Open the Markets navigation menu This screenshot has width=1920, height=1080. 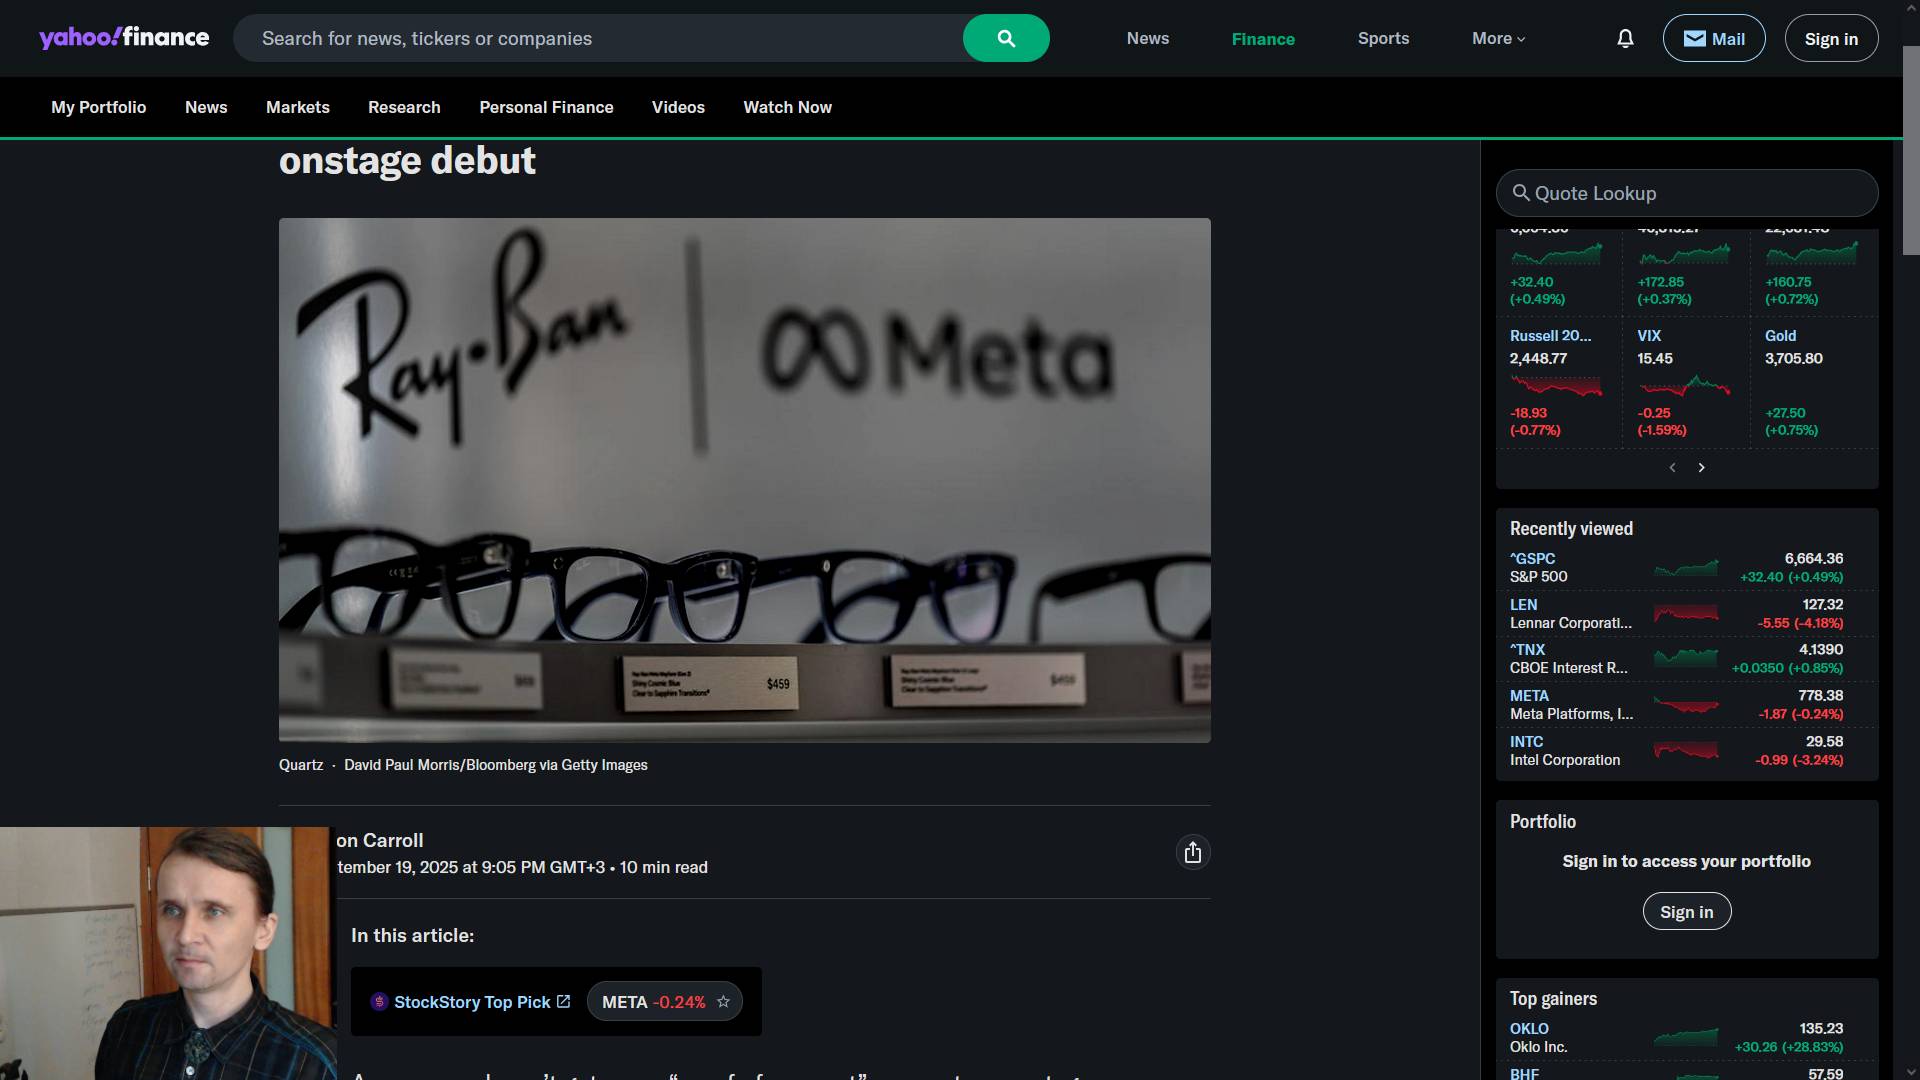click(297, 107)
